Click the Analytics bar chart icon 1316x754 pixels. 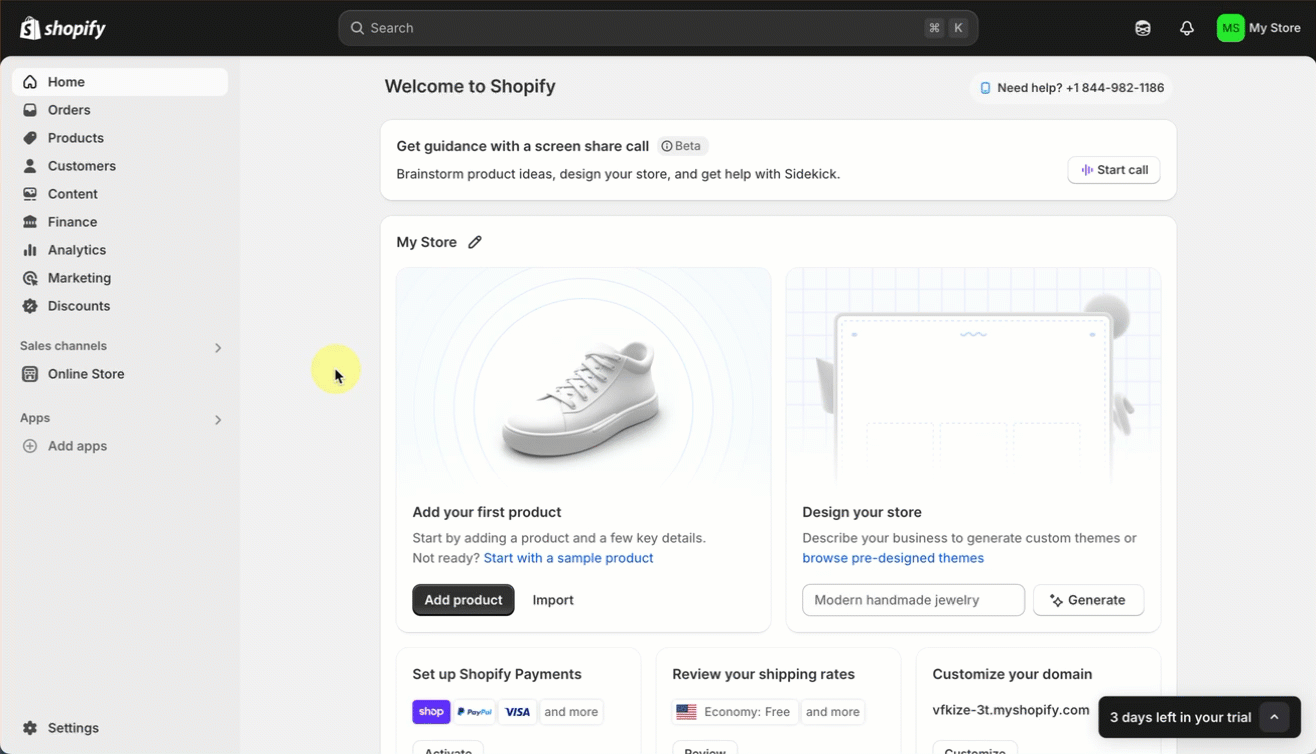pos(30,250)
